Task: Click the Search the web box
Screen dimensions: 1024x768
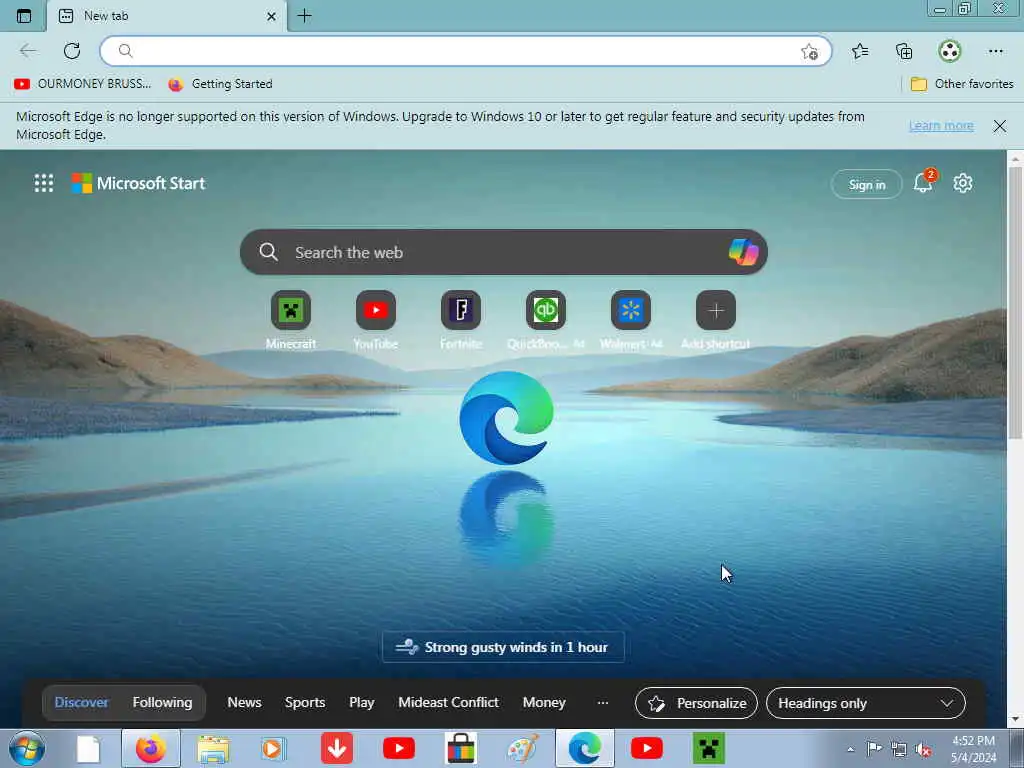Action: click(504, 252)
